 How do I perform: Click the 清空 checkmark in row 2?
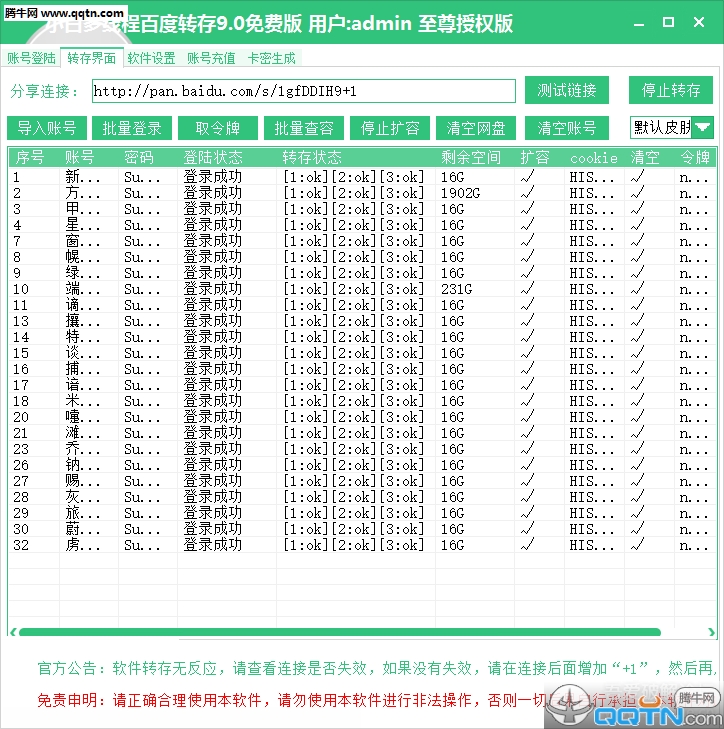(x=638, y=192)
